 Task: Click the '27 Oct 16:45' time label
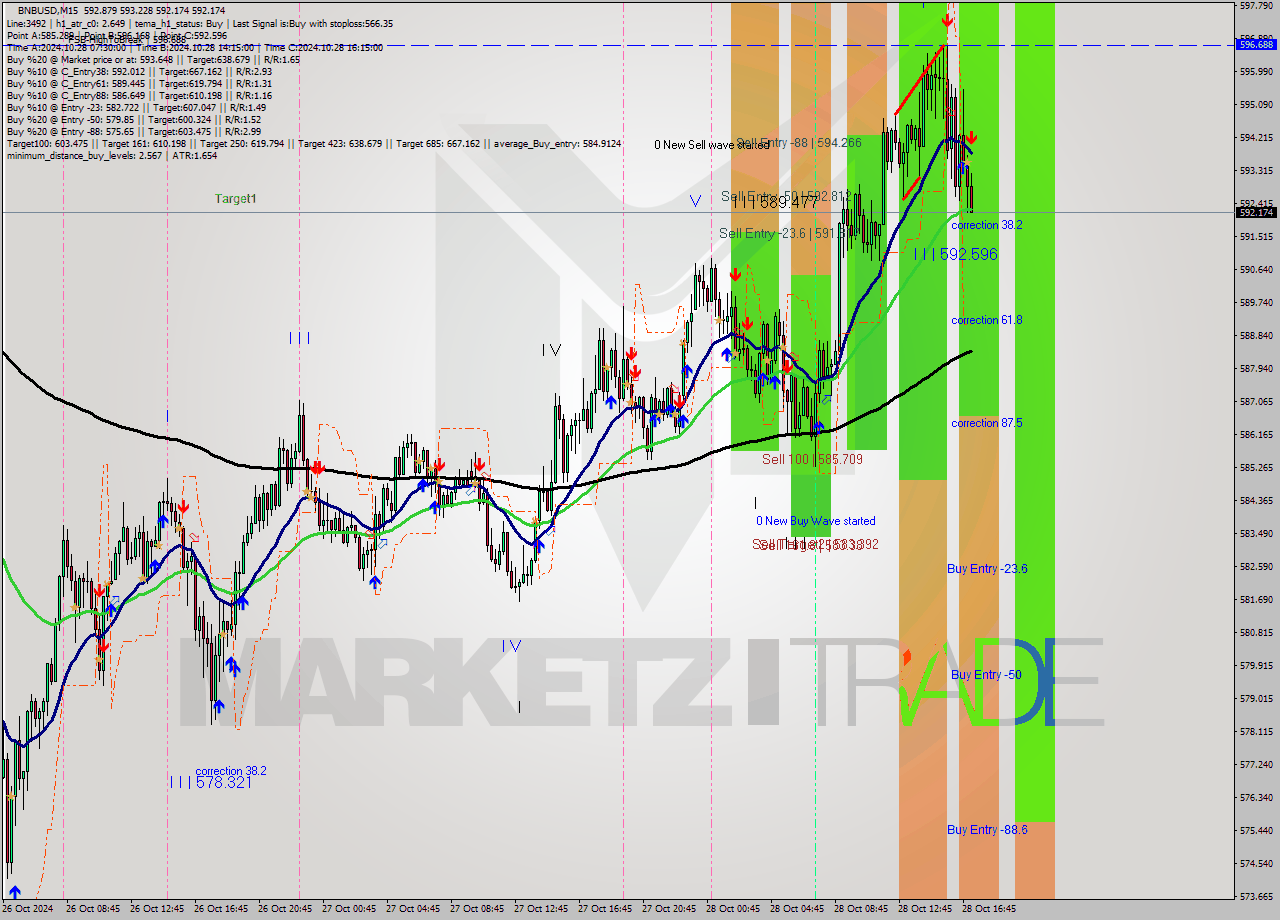click(x=605, y=909)
